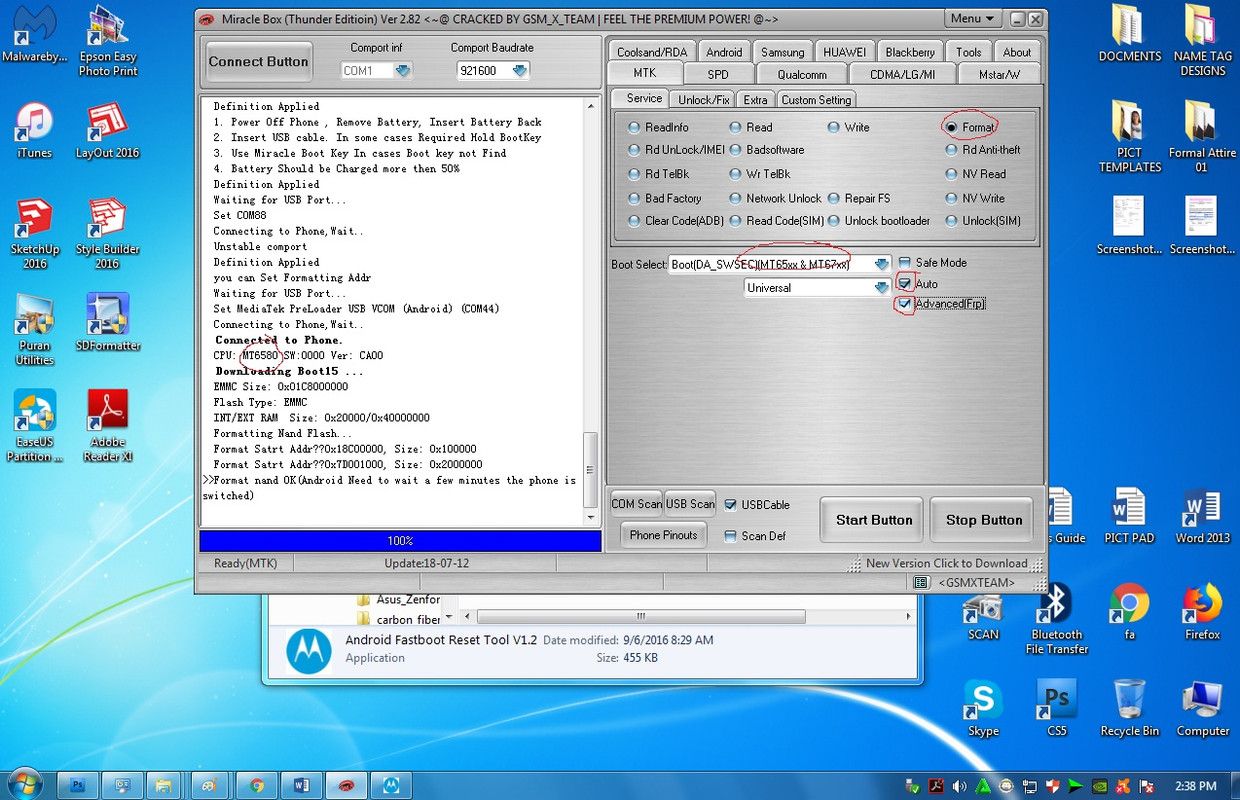Launch Word 2013 desktop shortcut
The width and height of the screenshot is (1240, 800).
click(1202, 516)
